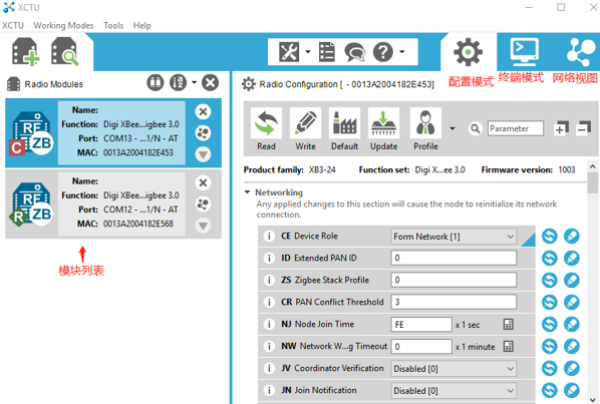This screenshot has width=600, height=404.
Task: Open calculator for NW Network Watchdog Timeout
Action: [508, 347]
